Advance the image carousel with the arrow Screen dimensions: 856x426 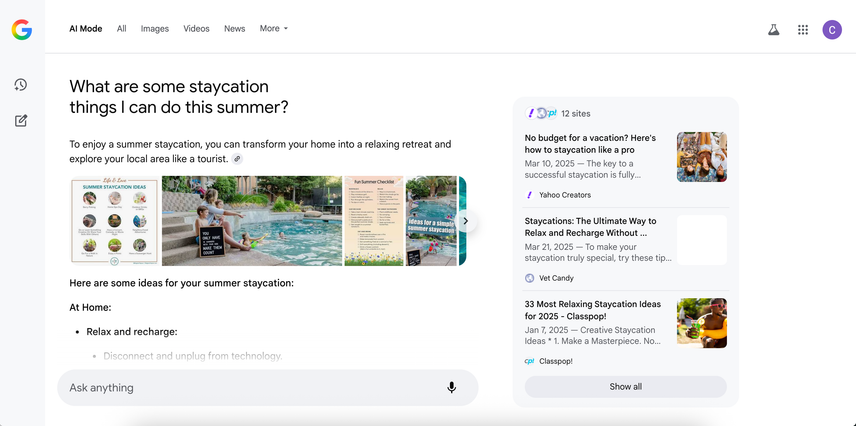[x=466, y=221]
